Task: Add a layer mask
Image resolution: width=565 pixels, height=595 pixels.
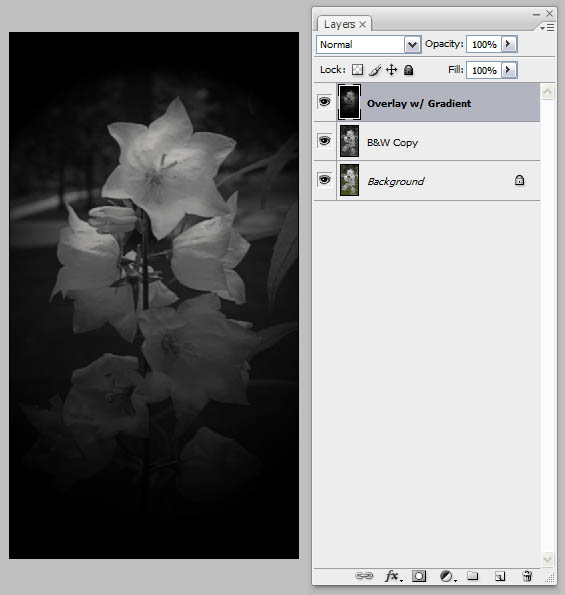Action: coord(419,576)
